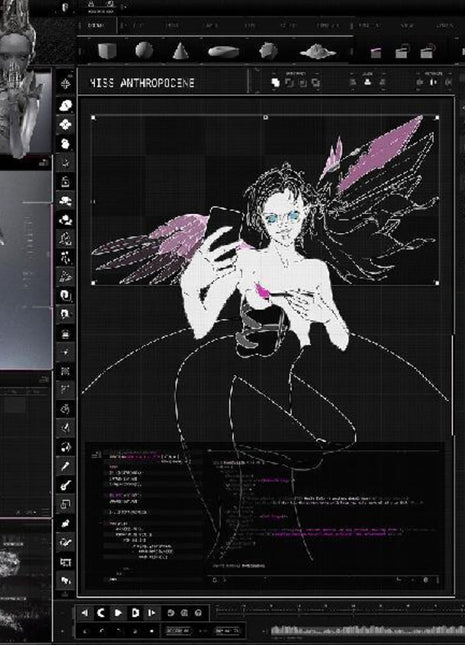Click the vertical scrollbar right of the canvas
Screen dimensions: 465x645
coord(453,385)
